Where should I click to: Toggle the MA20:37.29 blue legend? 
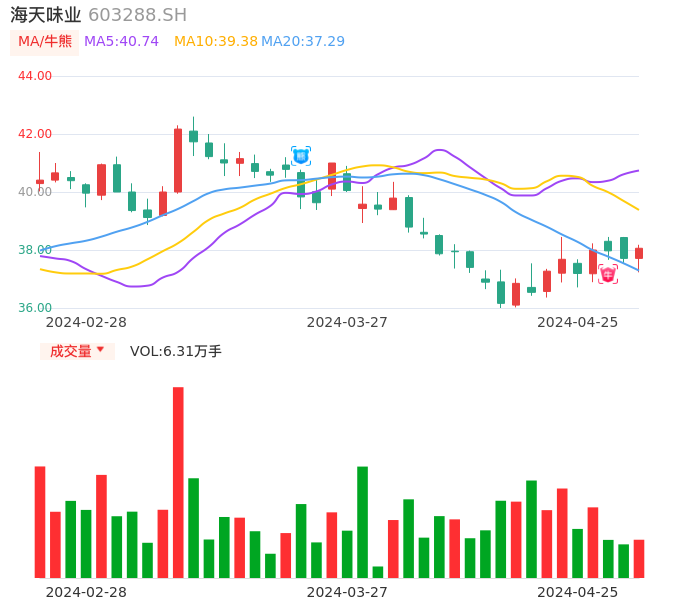point(303,42)
